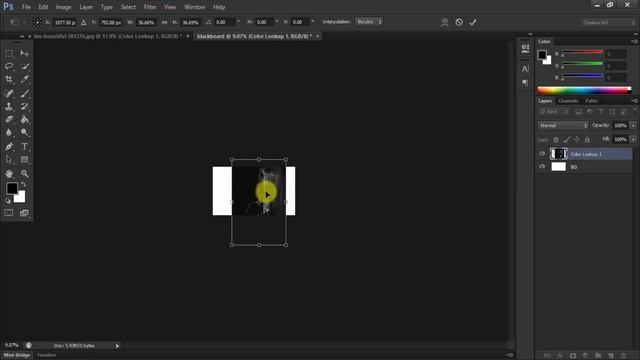Select the Spot Healing Brush tool

point(9,93)
